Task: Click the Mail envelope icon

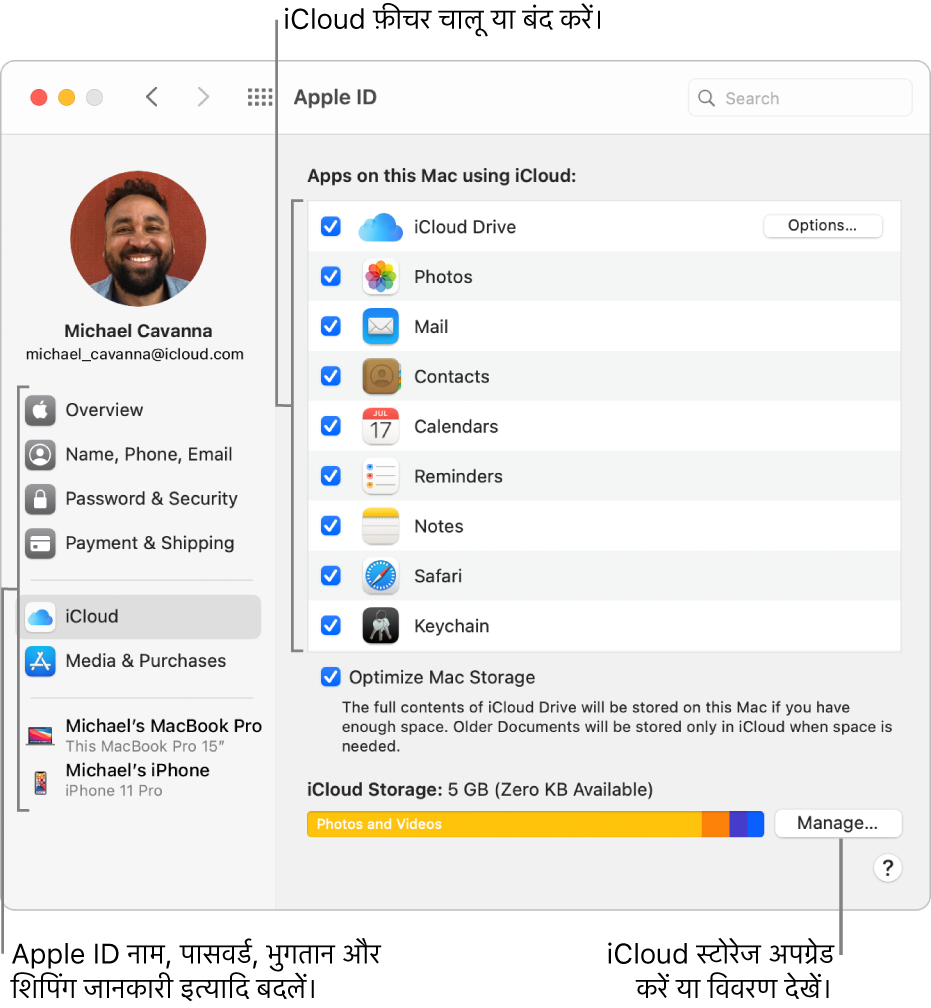Action: pyautogui.click(x=381, y=327)
